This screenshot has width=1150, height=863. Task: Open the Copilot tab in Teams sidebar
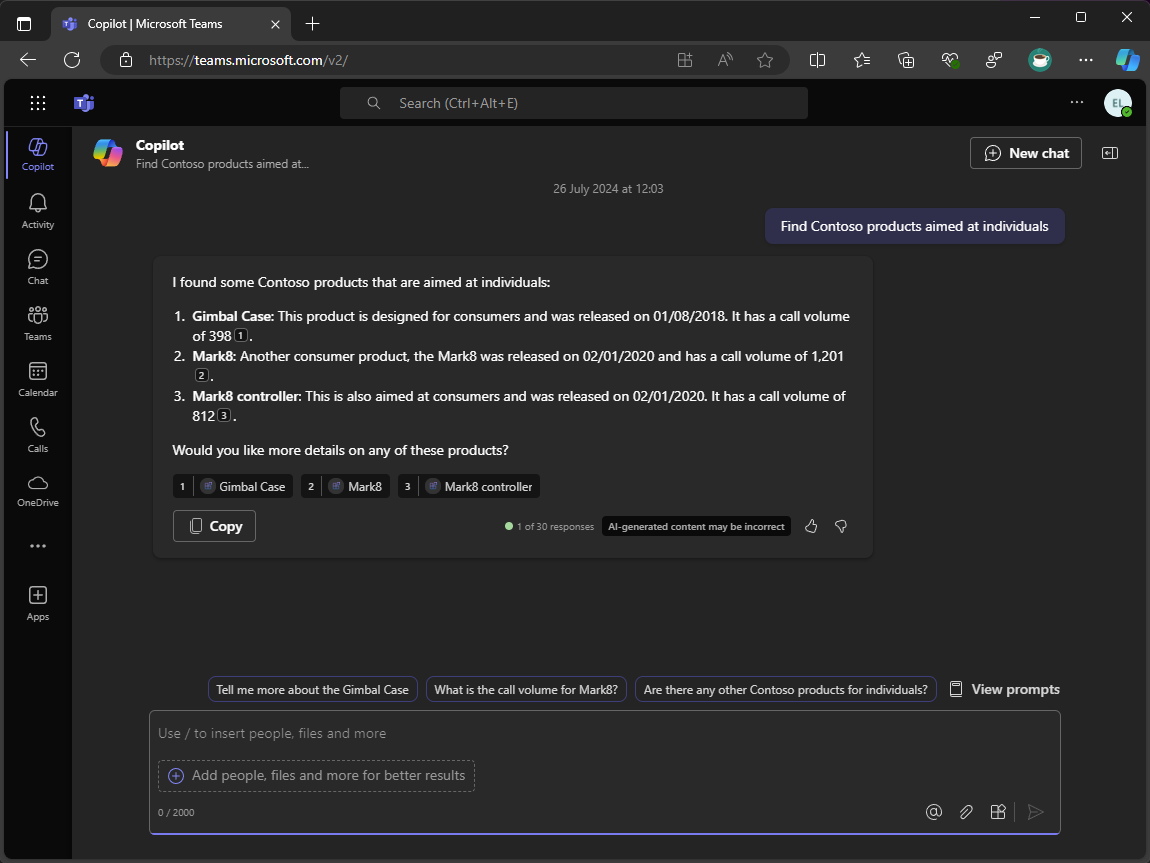point(37,154)
